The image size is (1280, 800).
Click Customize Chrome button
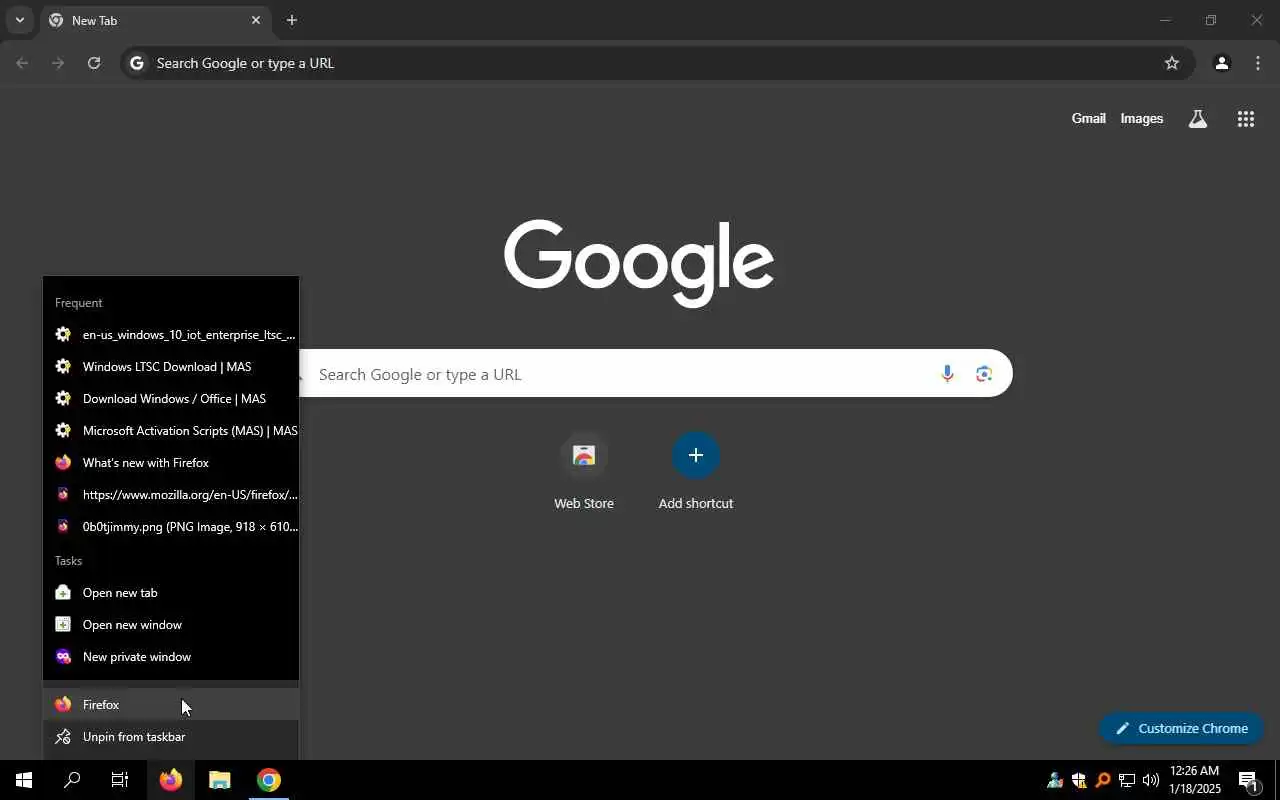[x=1182, y=728]
